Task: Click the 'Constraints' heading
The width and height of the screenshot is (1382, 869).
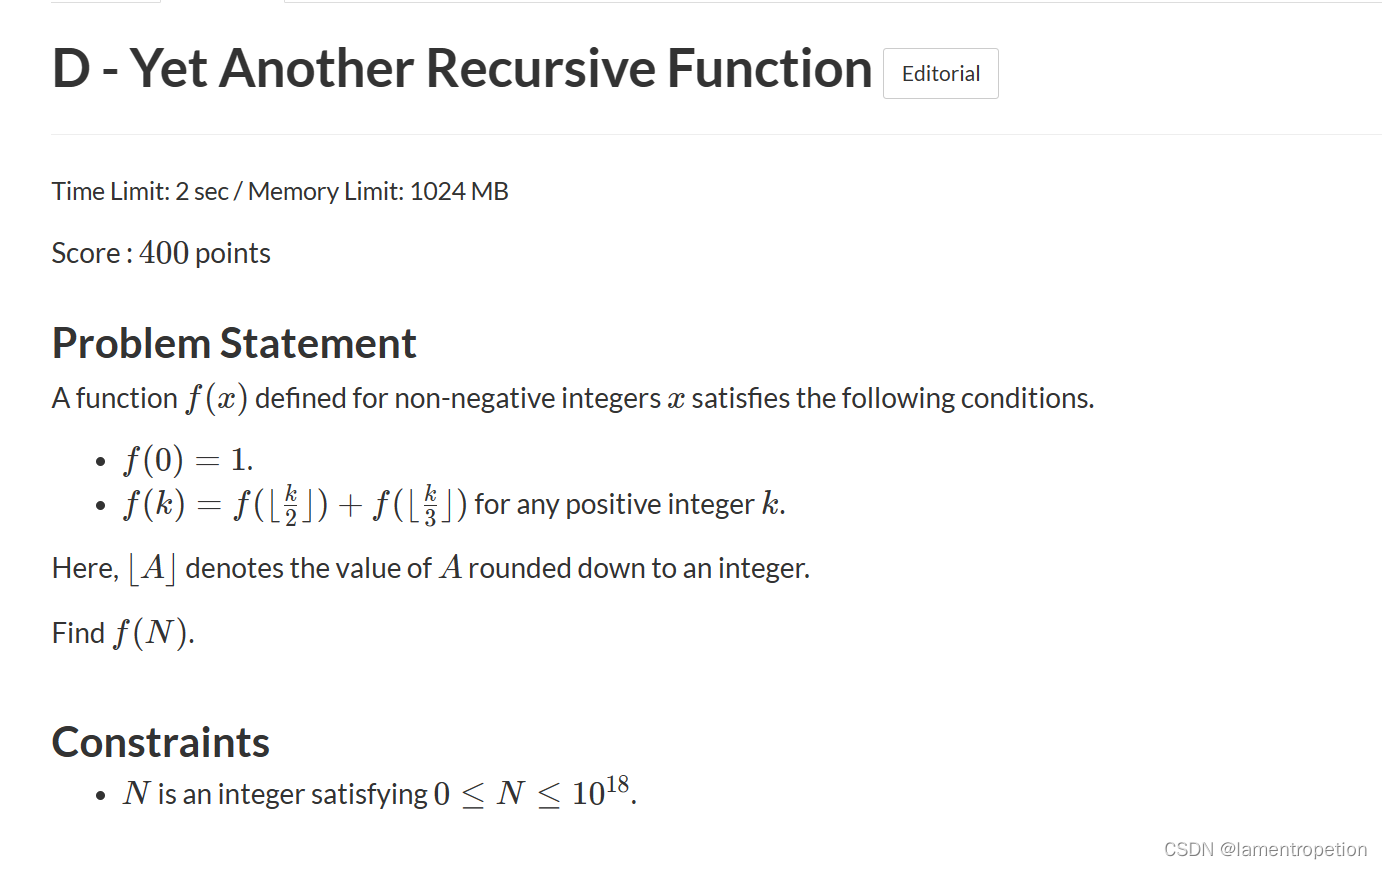Action: tap(160, 741)
